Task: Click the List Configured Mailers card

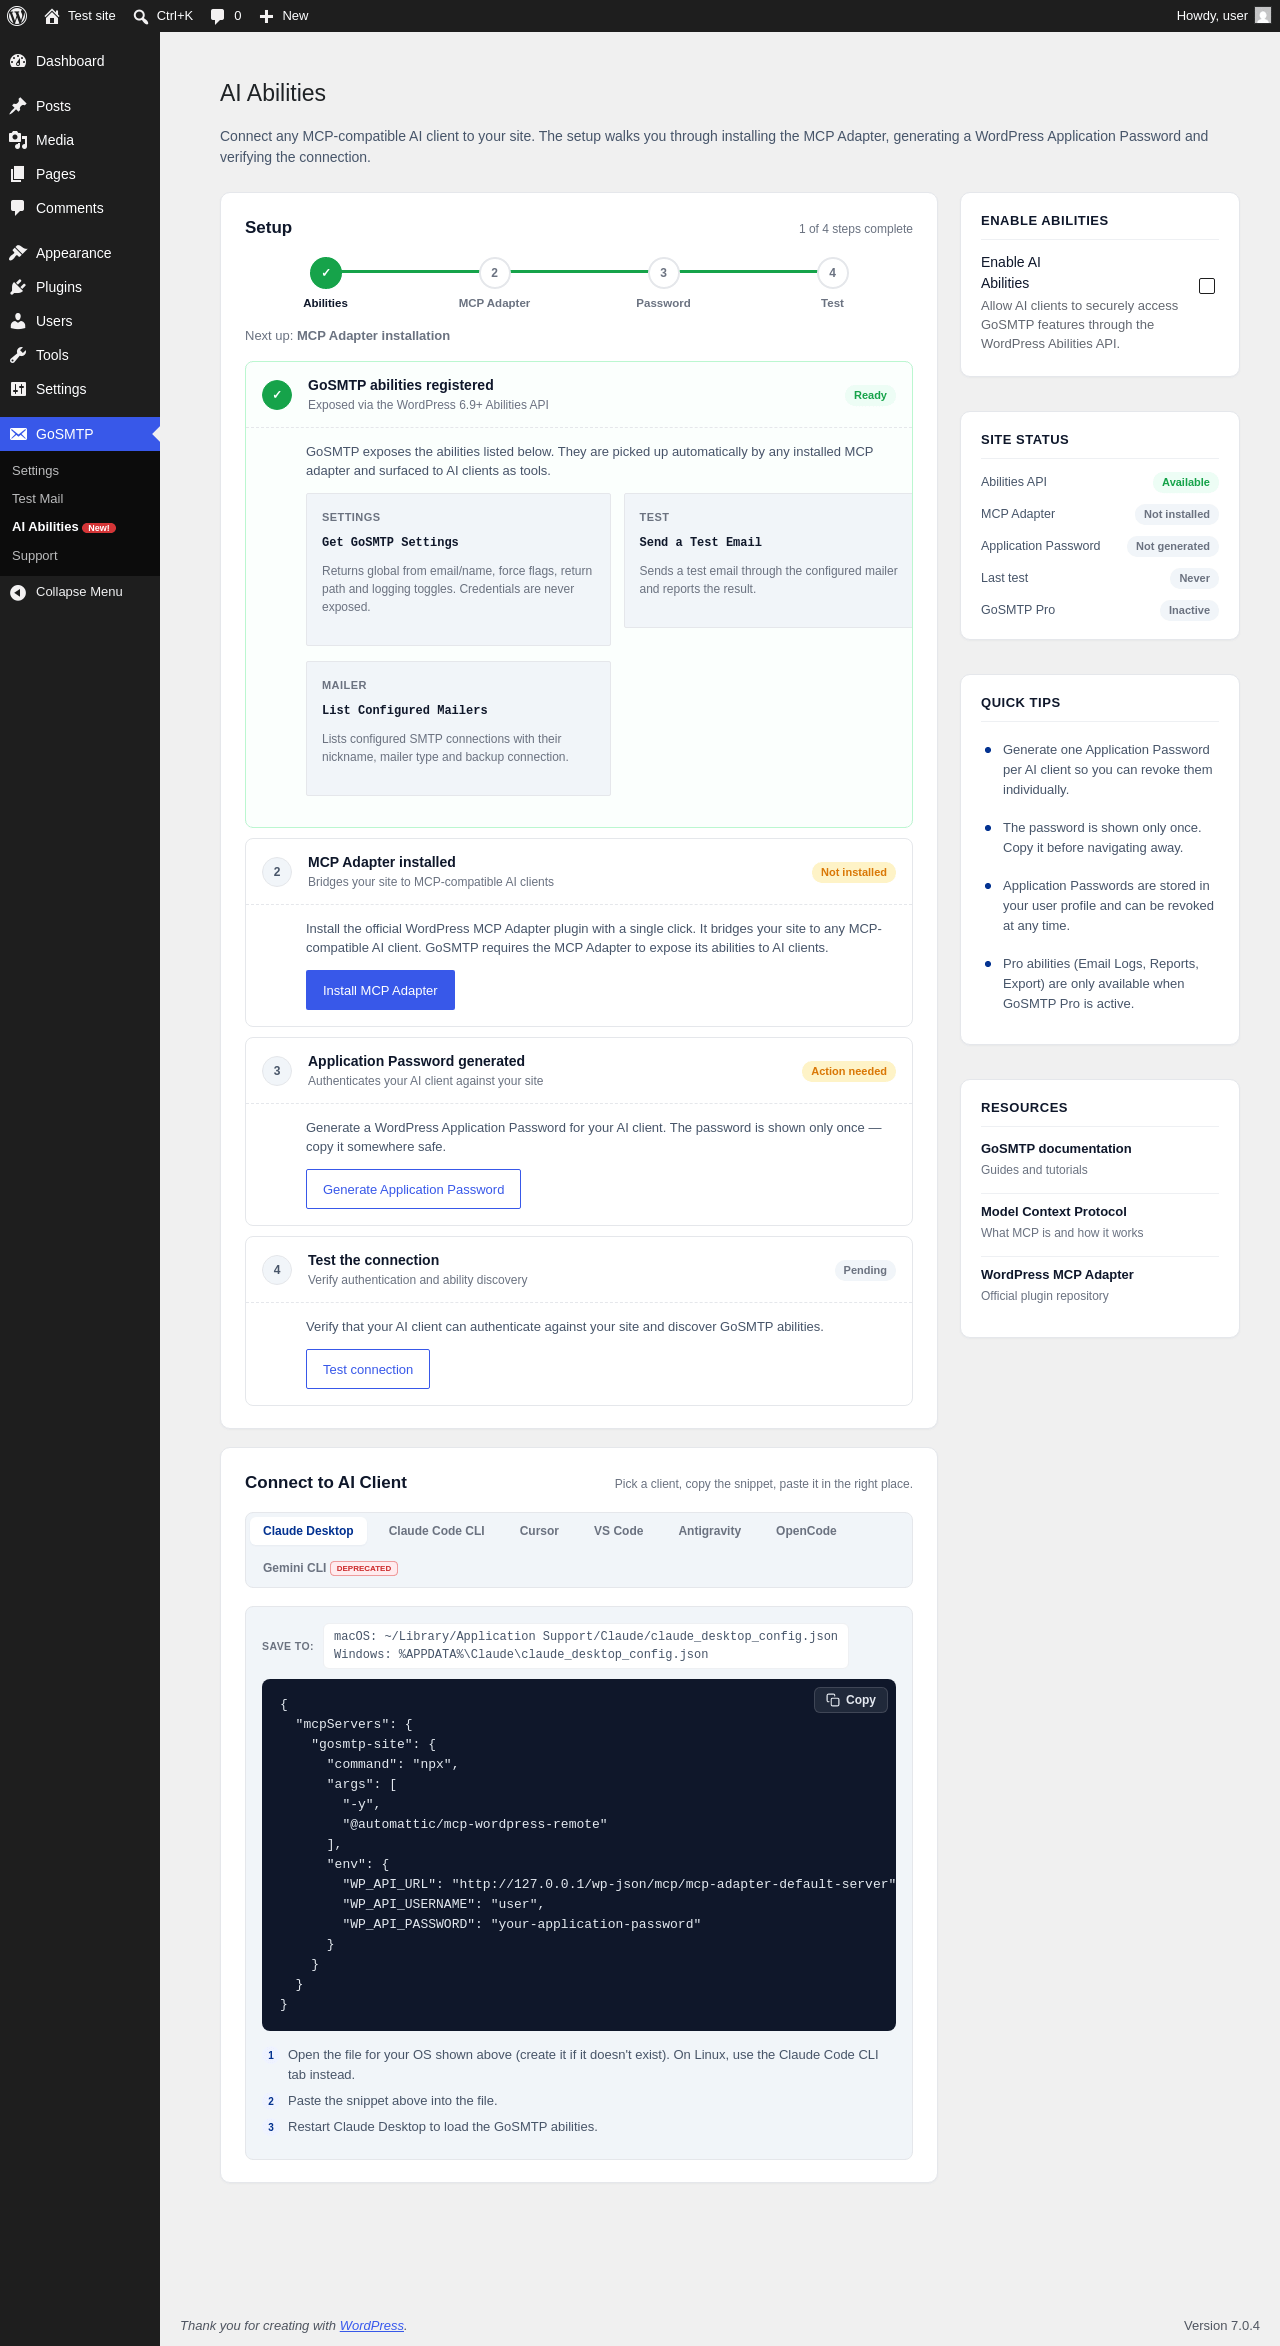Action: coord(458,728)
